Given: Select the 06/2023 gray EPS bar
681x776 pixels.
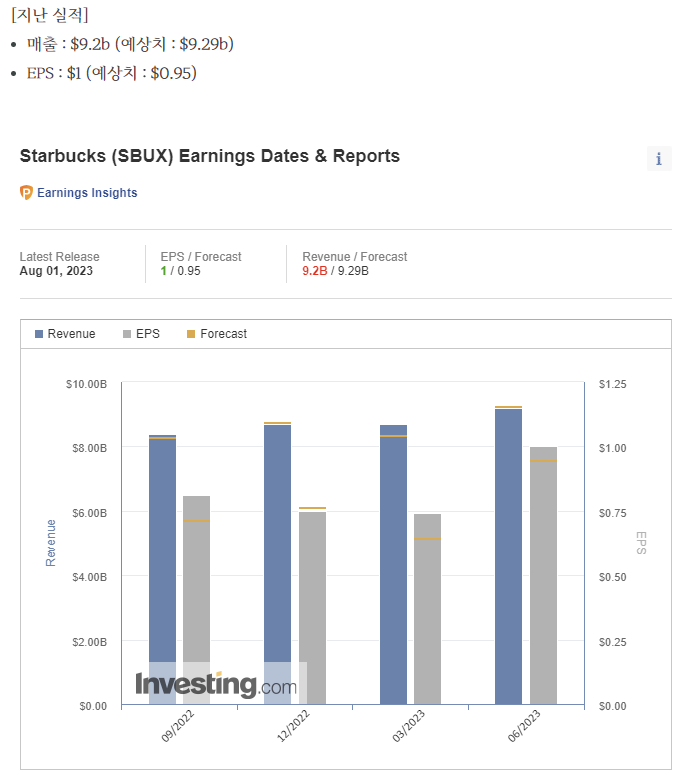Looking at the screenshot, I should (543, 576).
